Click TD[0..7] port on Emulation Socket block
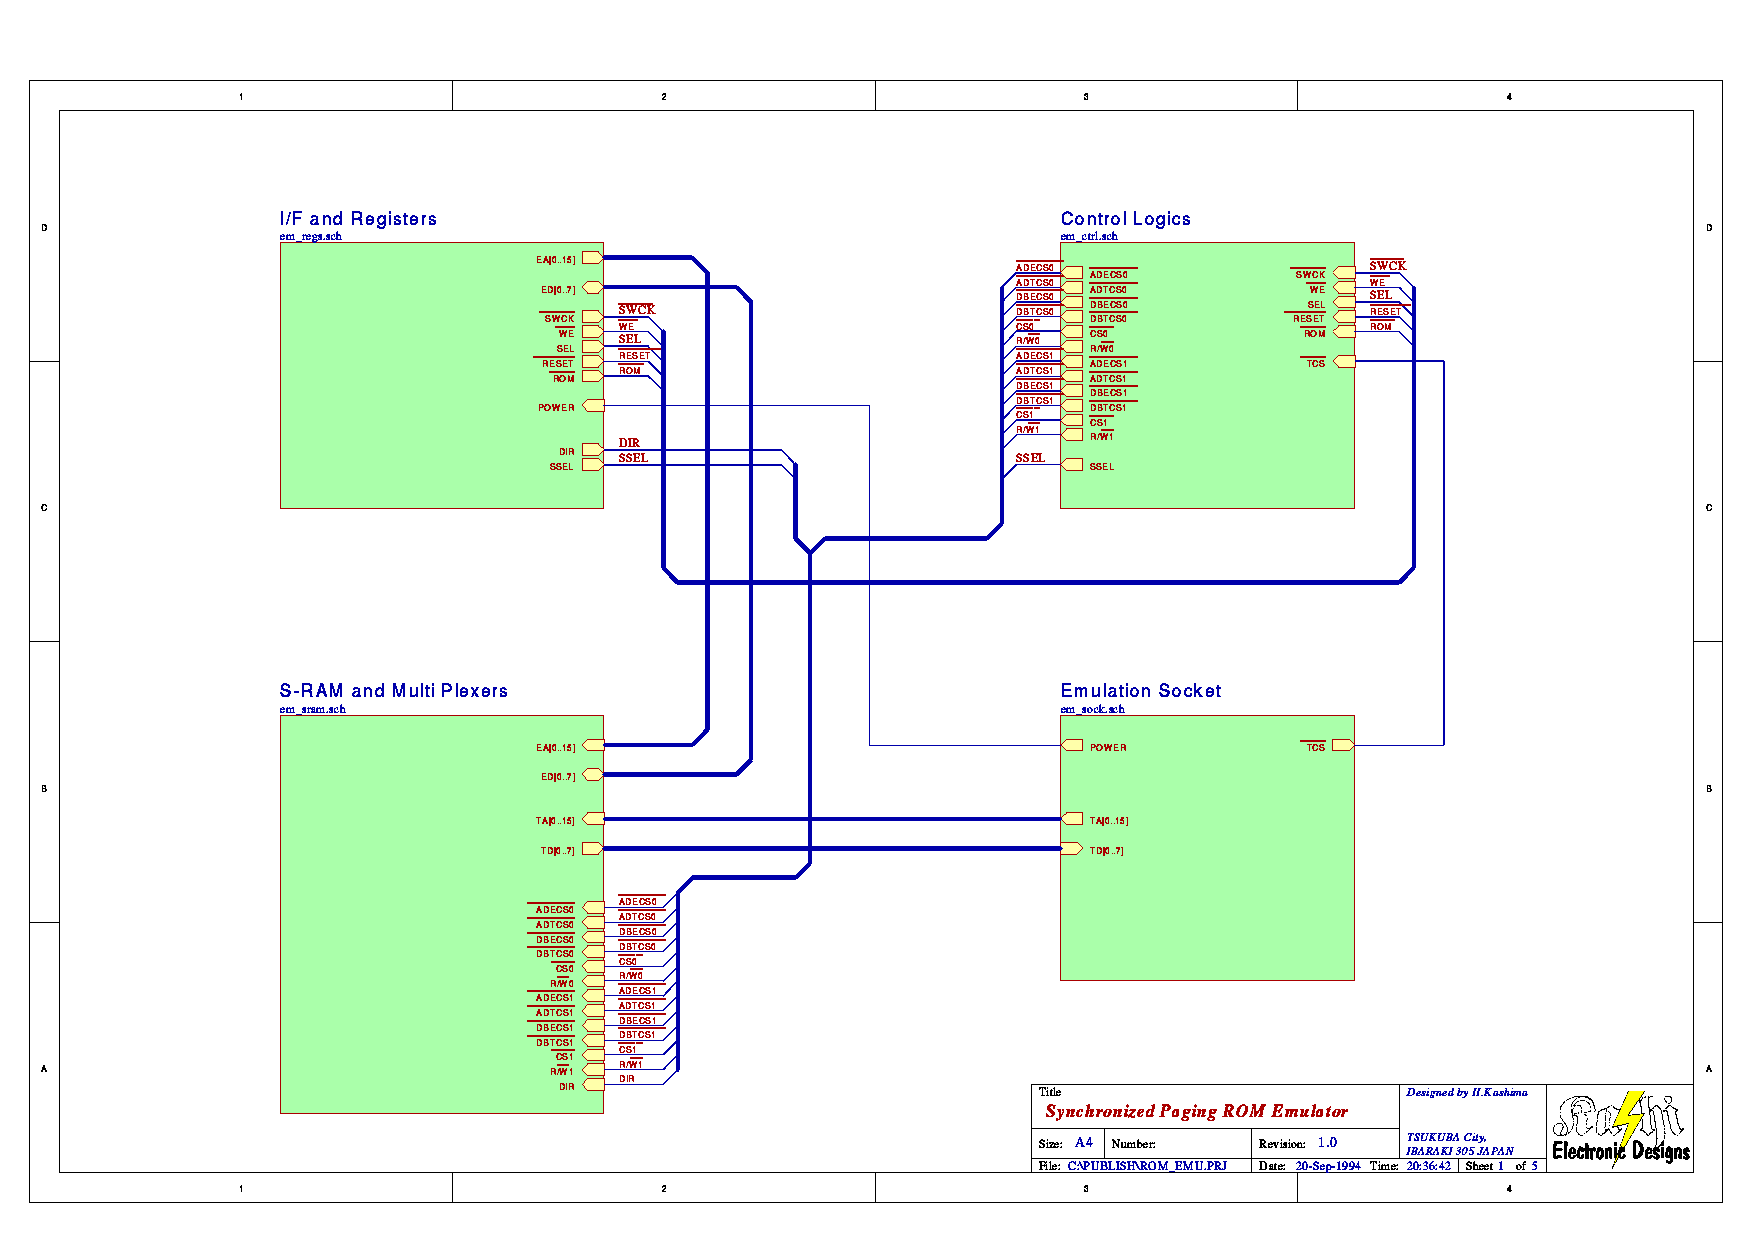Viewport: 1755px width, 1240px height. click(x=1072, y=850)
